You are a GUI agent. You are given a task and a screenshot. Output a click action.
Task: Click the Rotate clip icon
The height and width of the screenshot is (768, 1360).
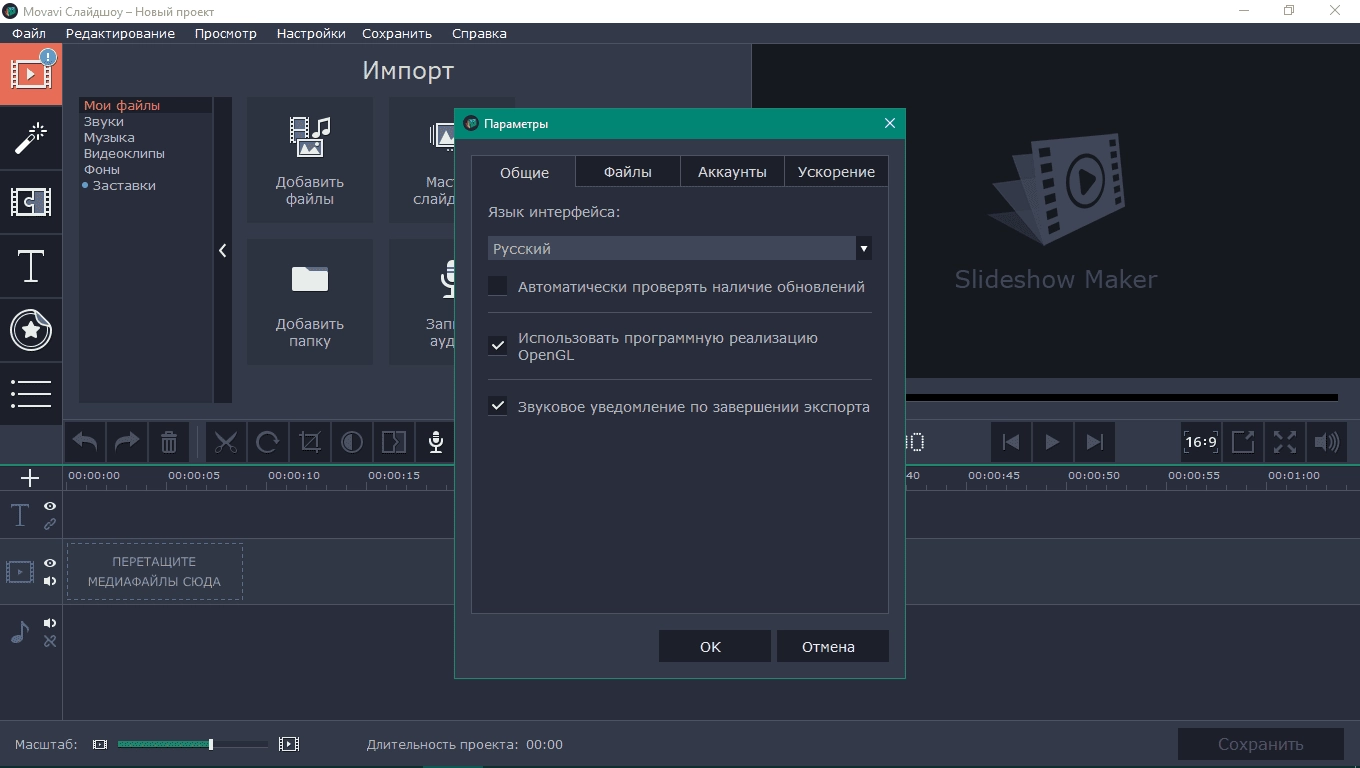click(268, 442)
